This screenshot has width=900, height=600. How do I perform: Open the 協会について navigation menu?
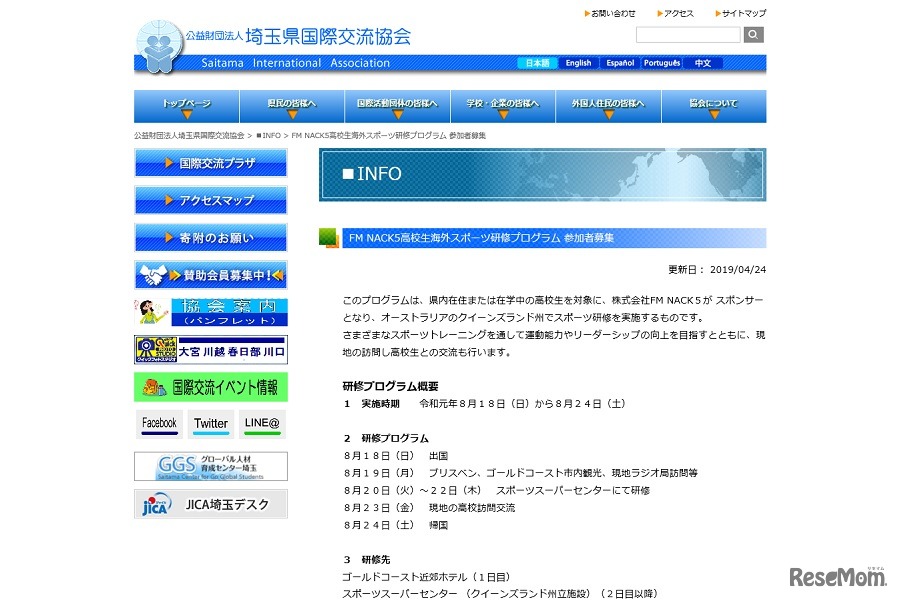click(x=715, y=105)
